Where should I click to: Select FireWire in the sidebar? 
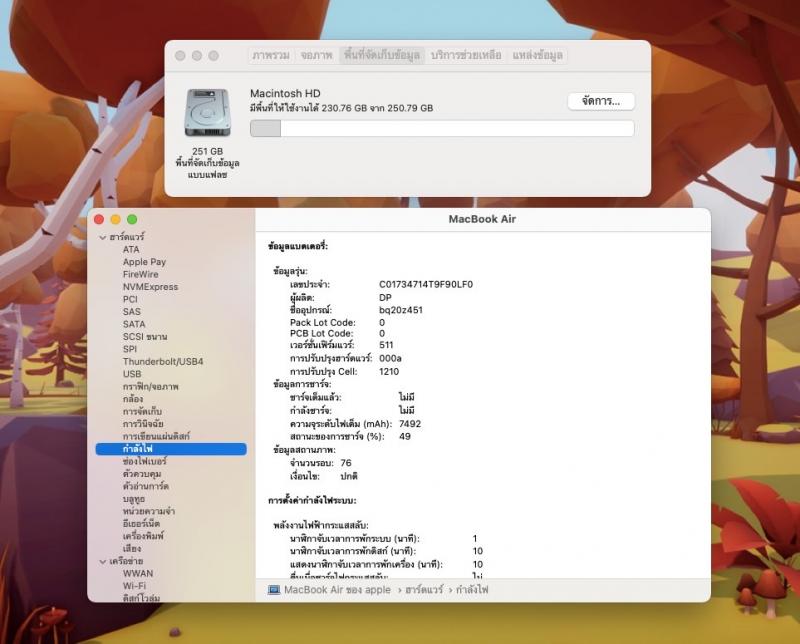(140, 275)
